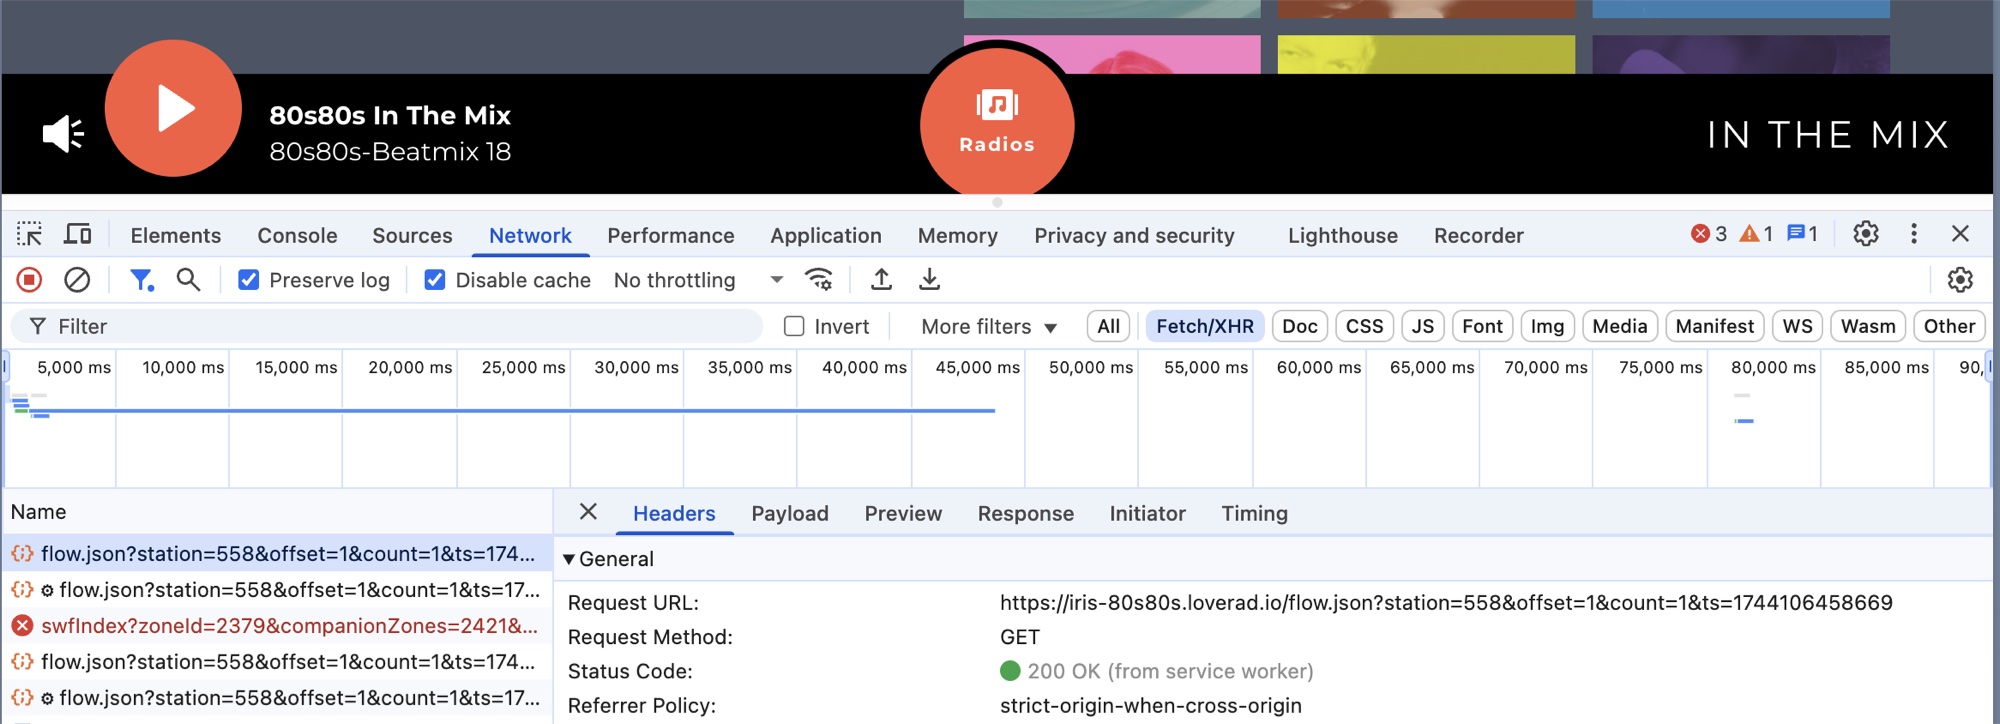Clear the network log
Viewport: 2000px width, 724px height.
[x=77, y=280]
